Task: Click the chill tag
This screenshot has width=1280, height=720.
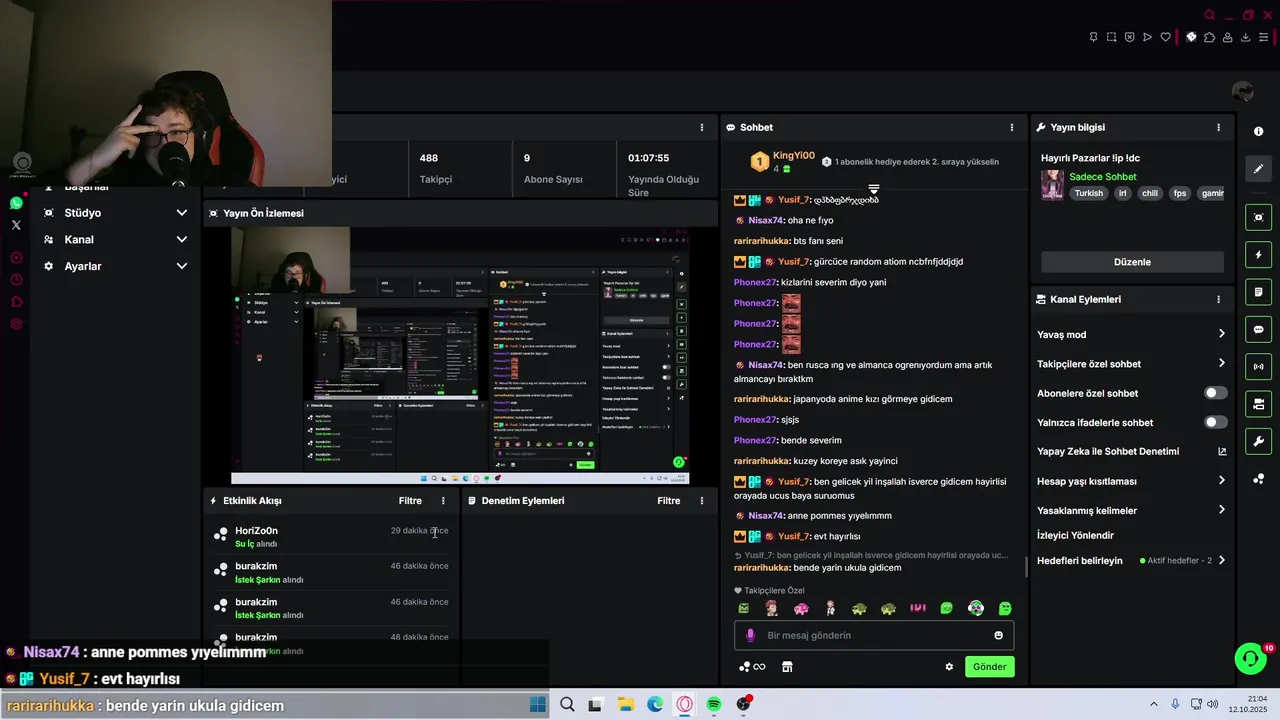Action: click(1150, 194)
